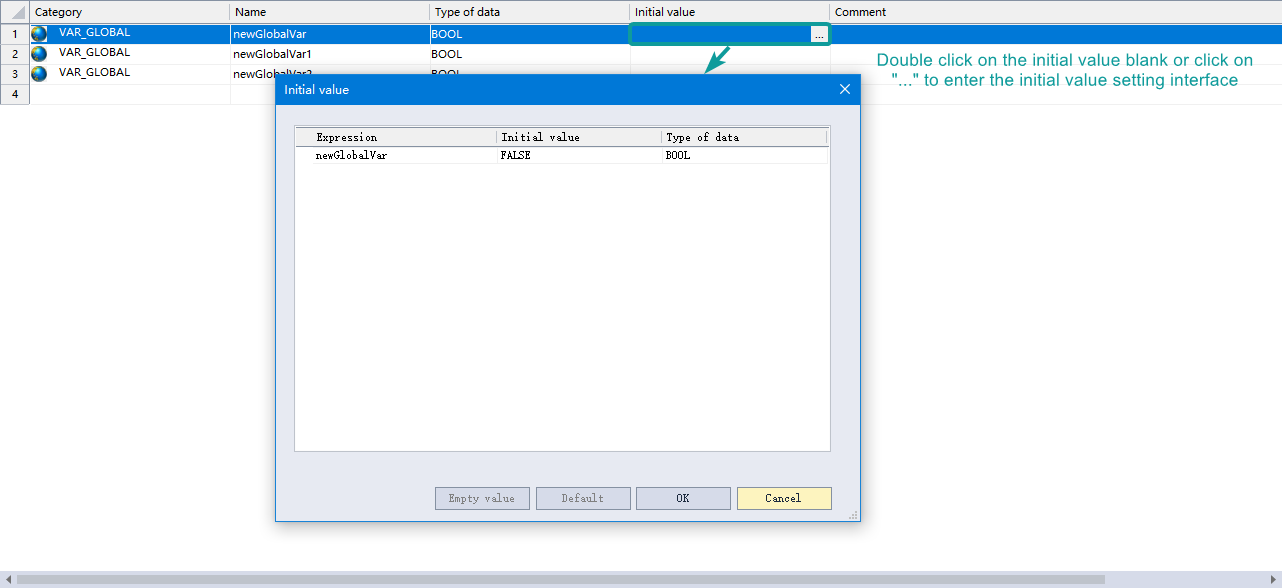Click the Expression column header in dialog
This screenshot has width=1282, height=588.
point(396,137)
